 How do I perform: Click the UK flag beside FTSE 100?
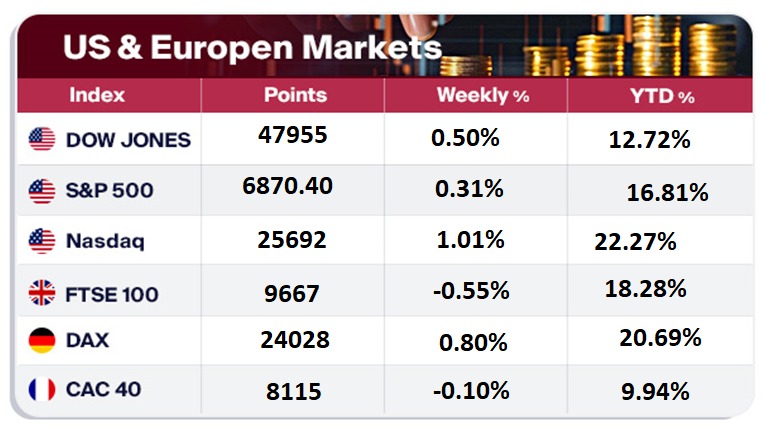pos(42,293)
